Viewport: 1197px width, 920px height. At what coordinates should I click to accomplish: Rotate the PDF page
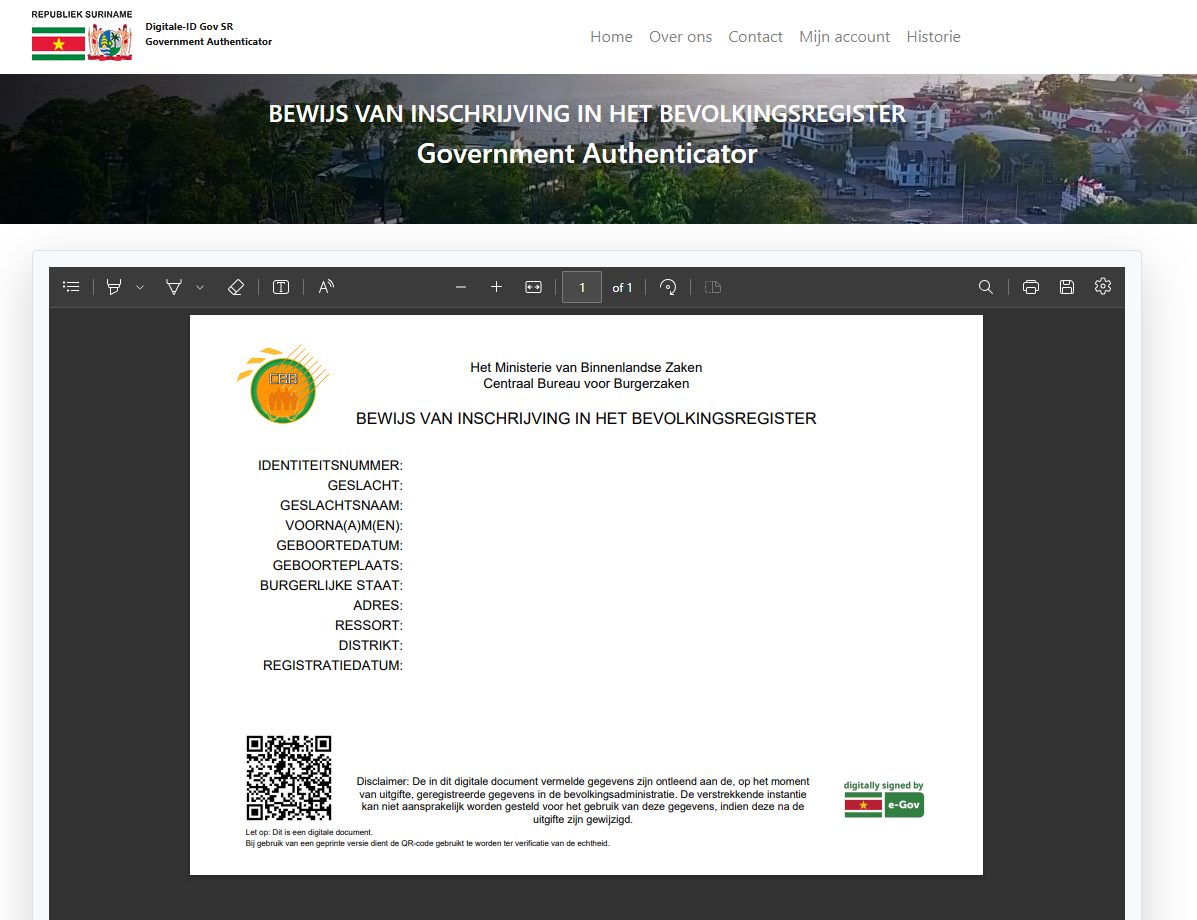[668, 287]
